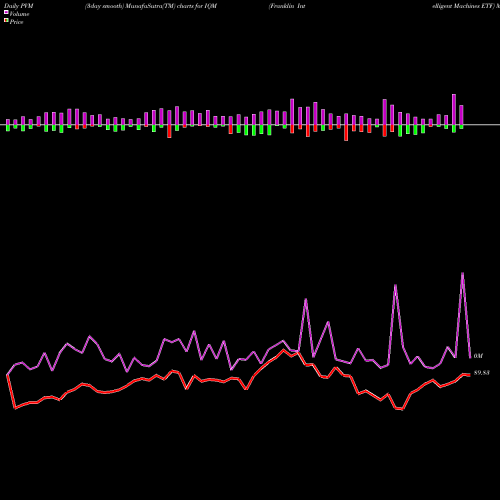
Task: Click the '89.83' price value label
Action: coord(481,373)
